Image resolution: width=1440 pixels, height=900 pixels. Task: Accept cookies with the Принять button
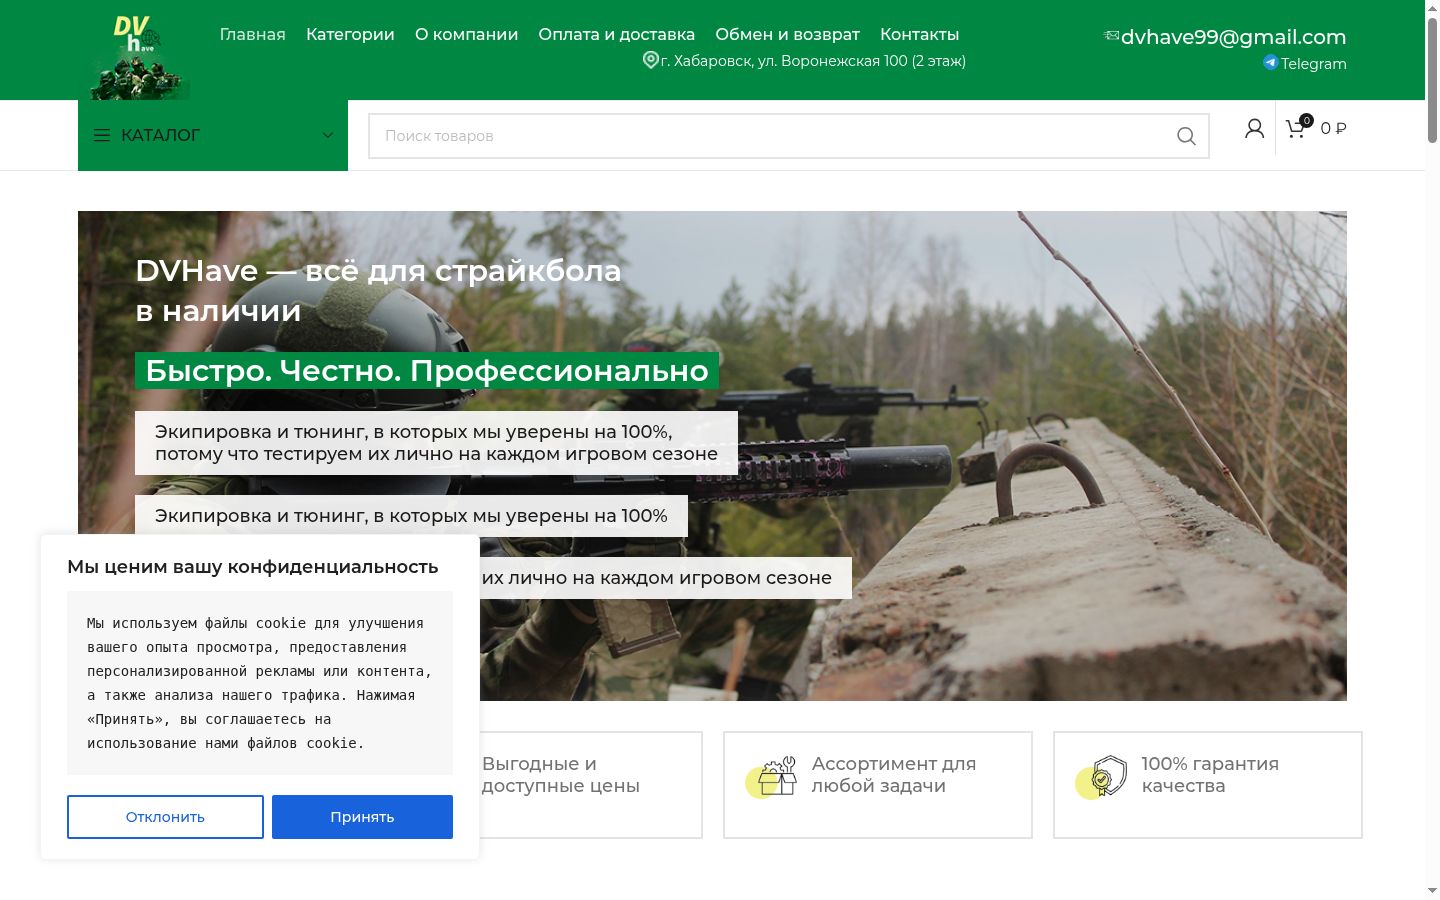tap(362, 817)
